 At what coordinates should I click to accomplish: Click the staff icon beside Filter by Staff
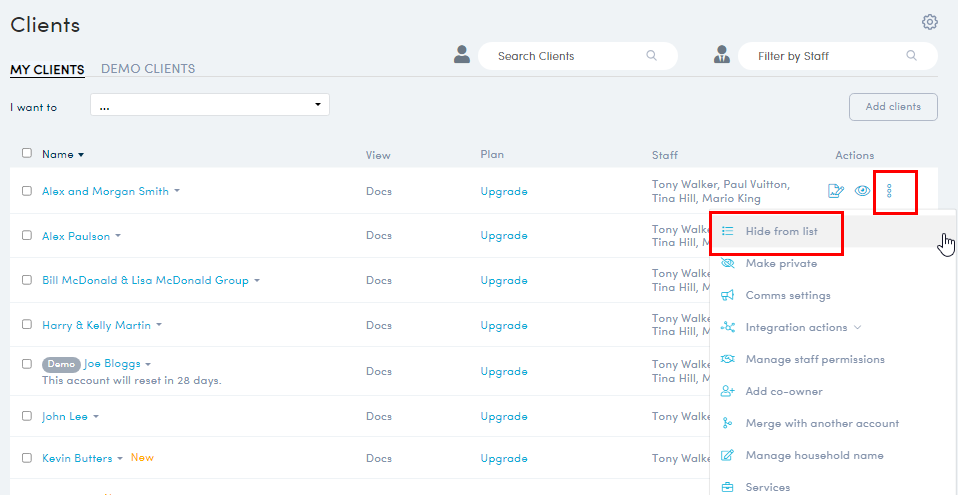(x=722, y=55)
